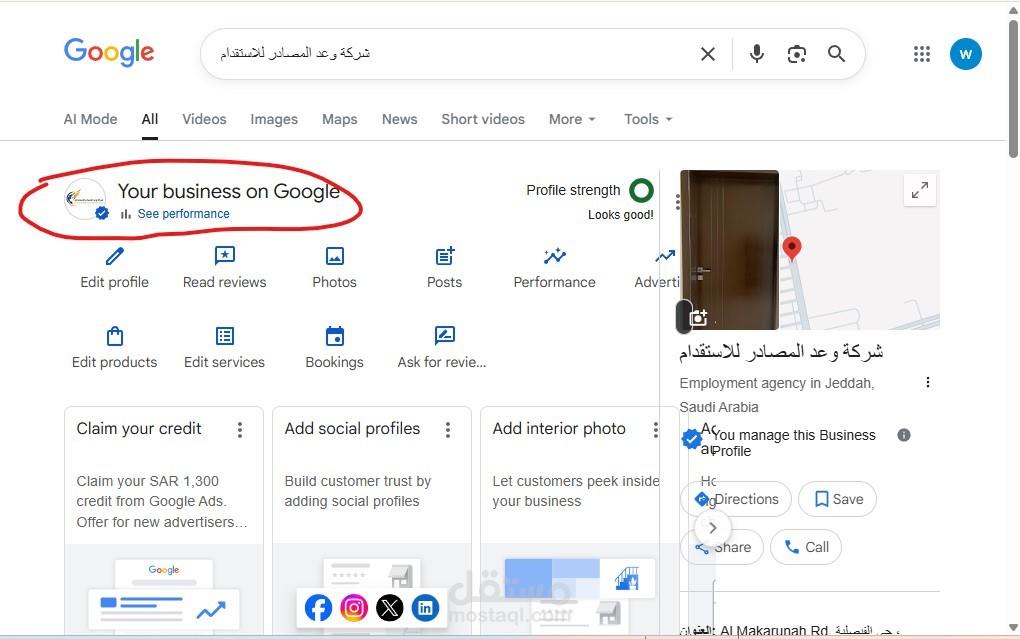Click inside the Google search field

(449, 54)
